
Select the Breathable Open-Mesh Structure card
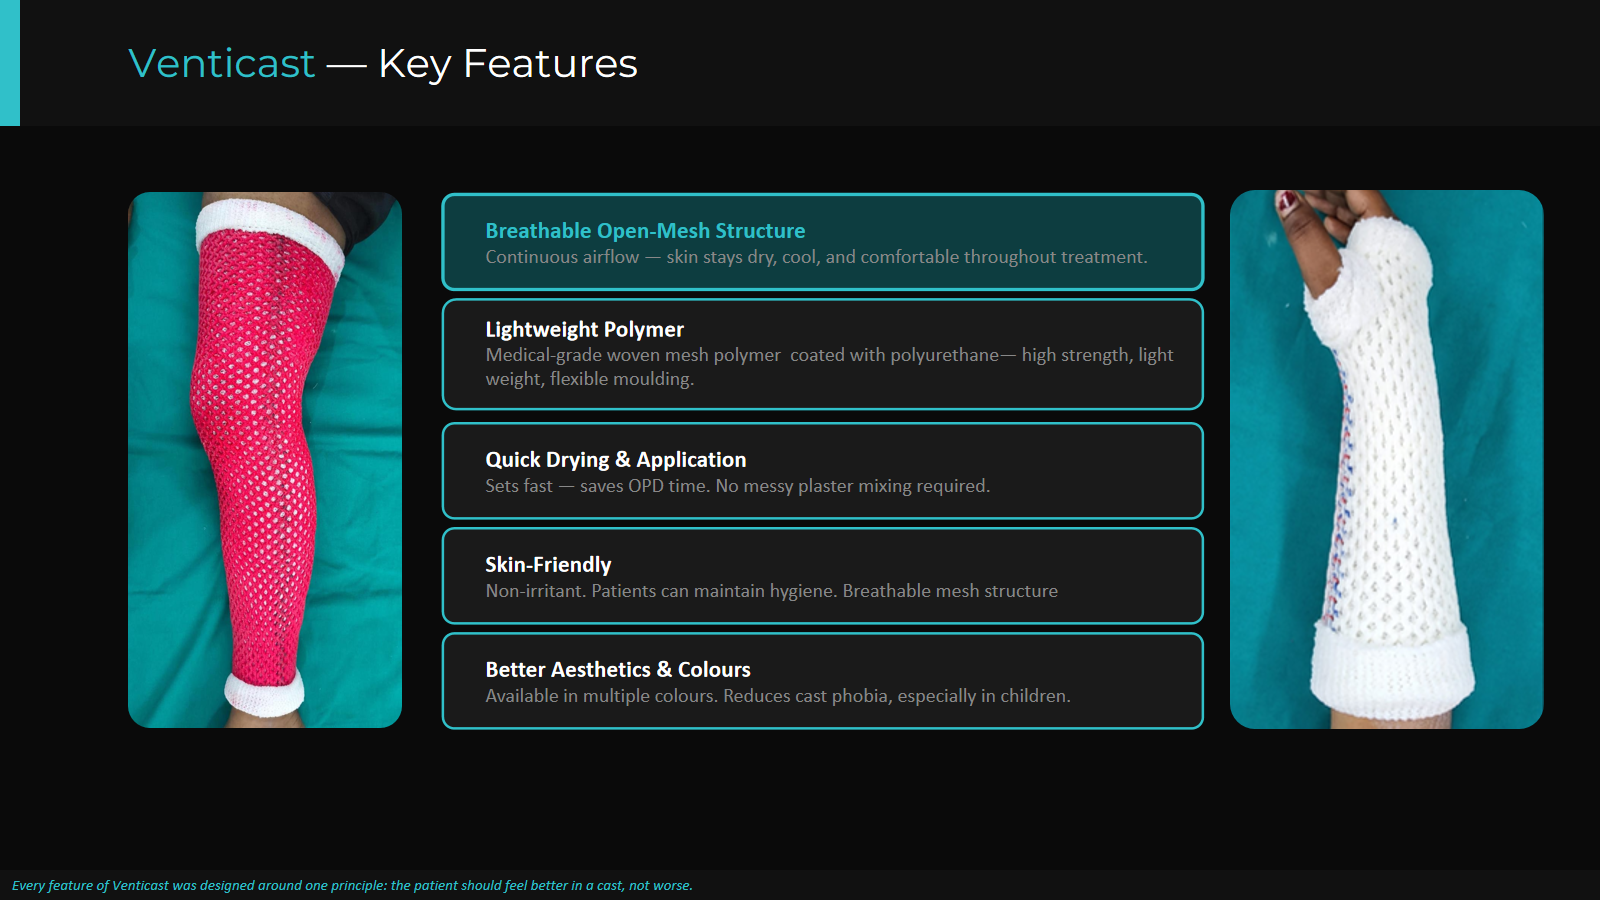(x=823, y=242)
